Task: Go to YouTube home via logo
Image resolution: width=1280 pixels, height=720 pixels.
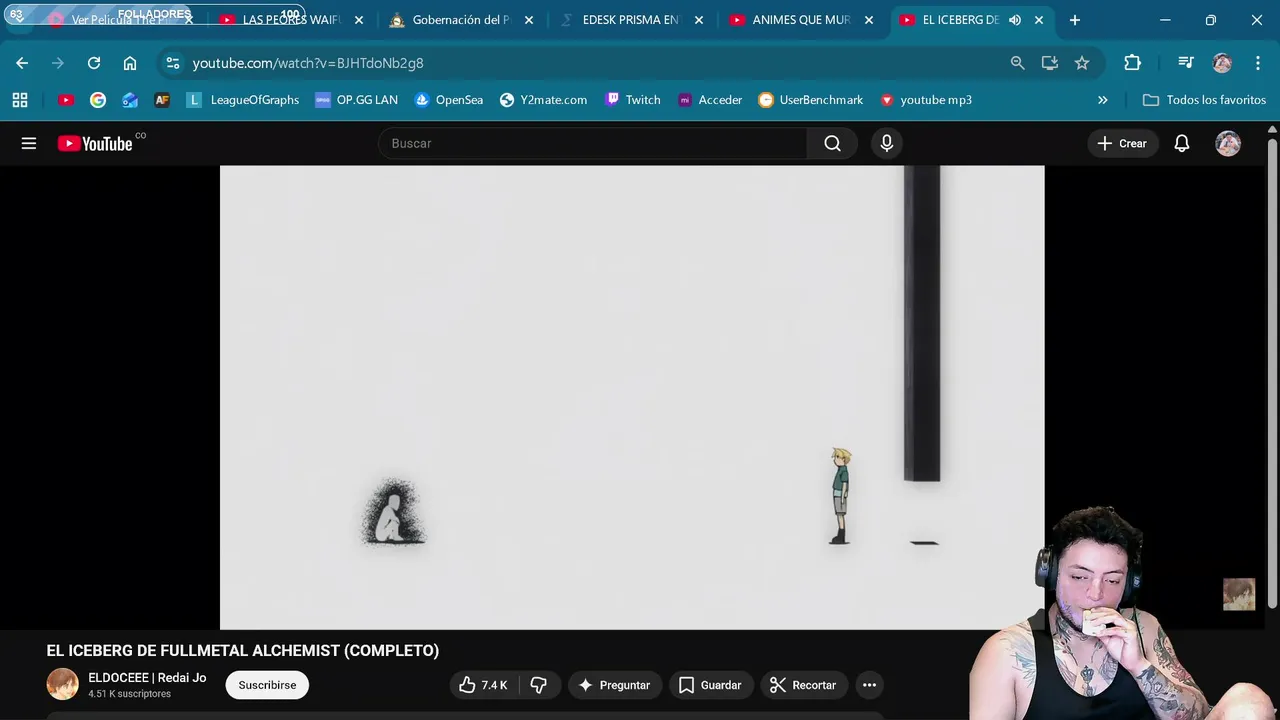Action: pos(95,143)
